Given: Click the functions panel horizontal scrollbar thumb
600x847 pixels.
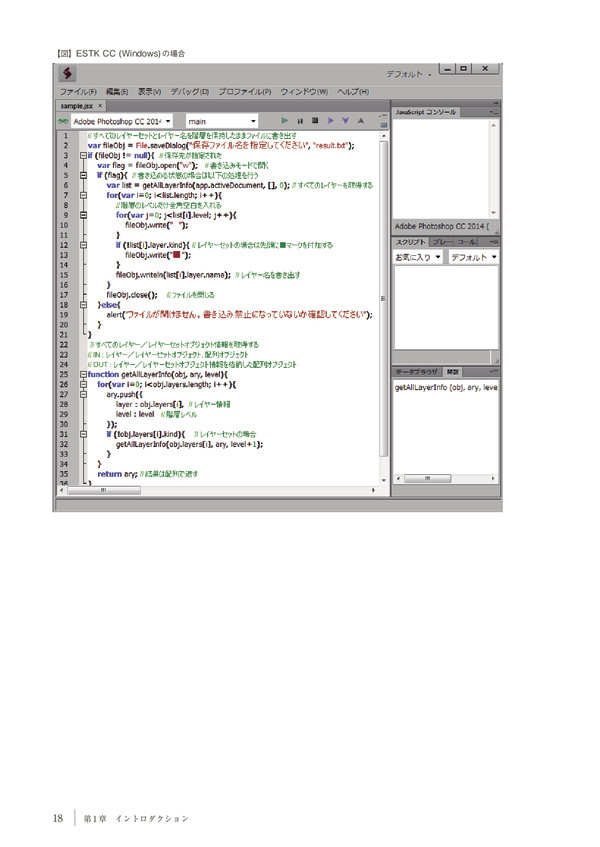Looking at the screenshot, I should coord(427,479).
